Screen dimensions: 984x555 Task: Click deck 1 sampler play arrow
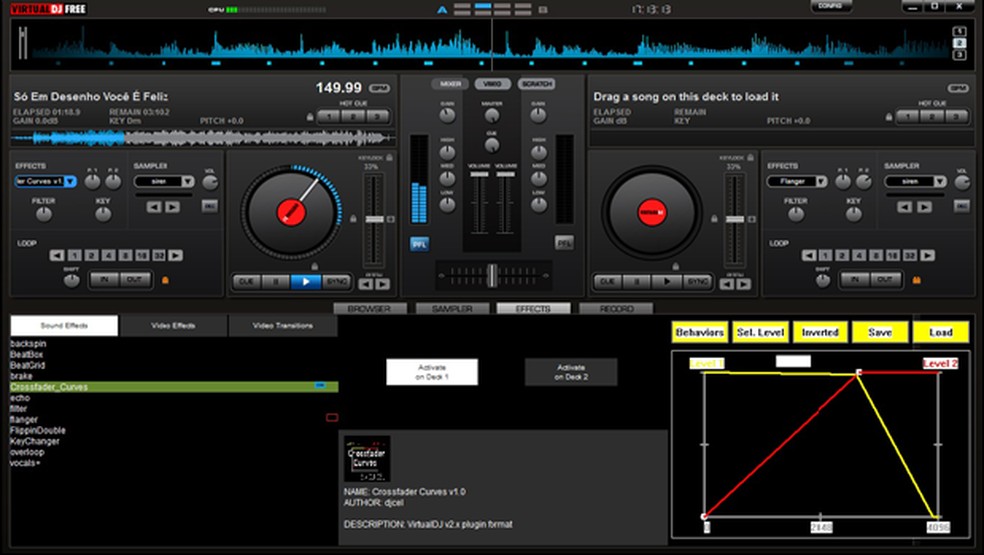tap(173, 207)
